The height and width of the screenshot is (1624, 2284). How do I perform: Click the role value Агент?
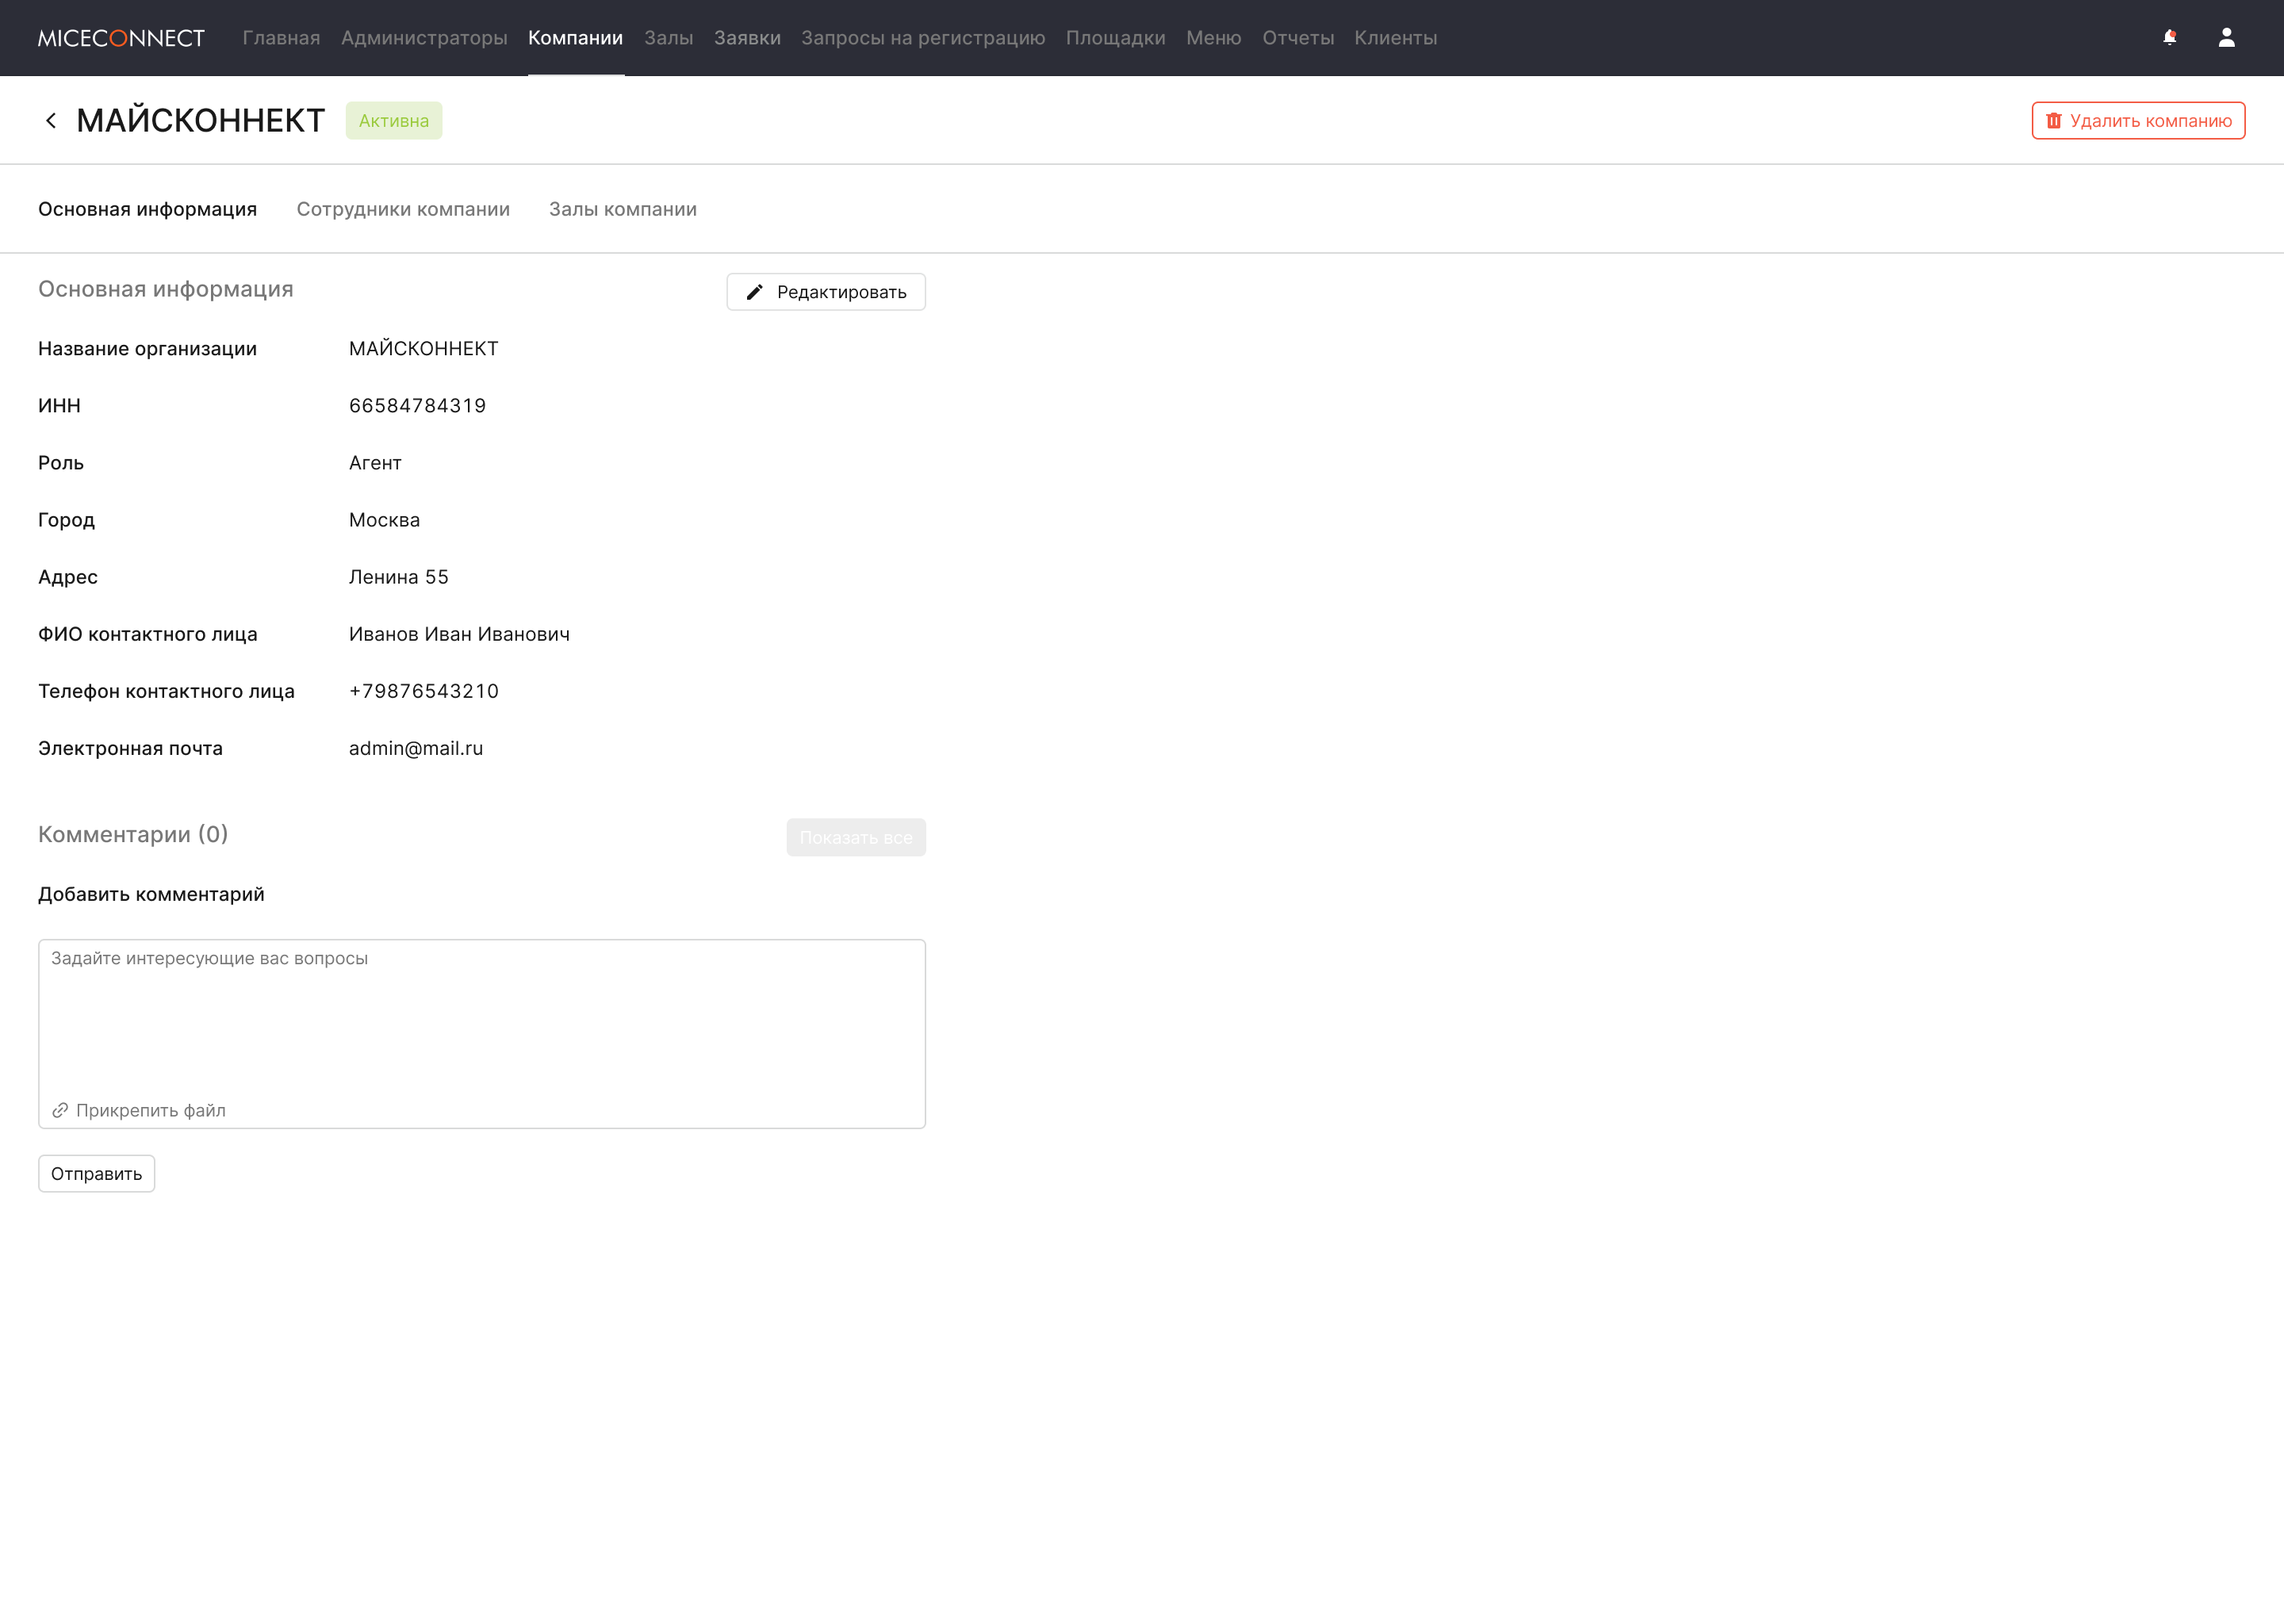tap(375, 463)
